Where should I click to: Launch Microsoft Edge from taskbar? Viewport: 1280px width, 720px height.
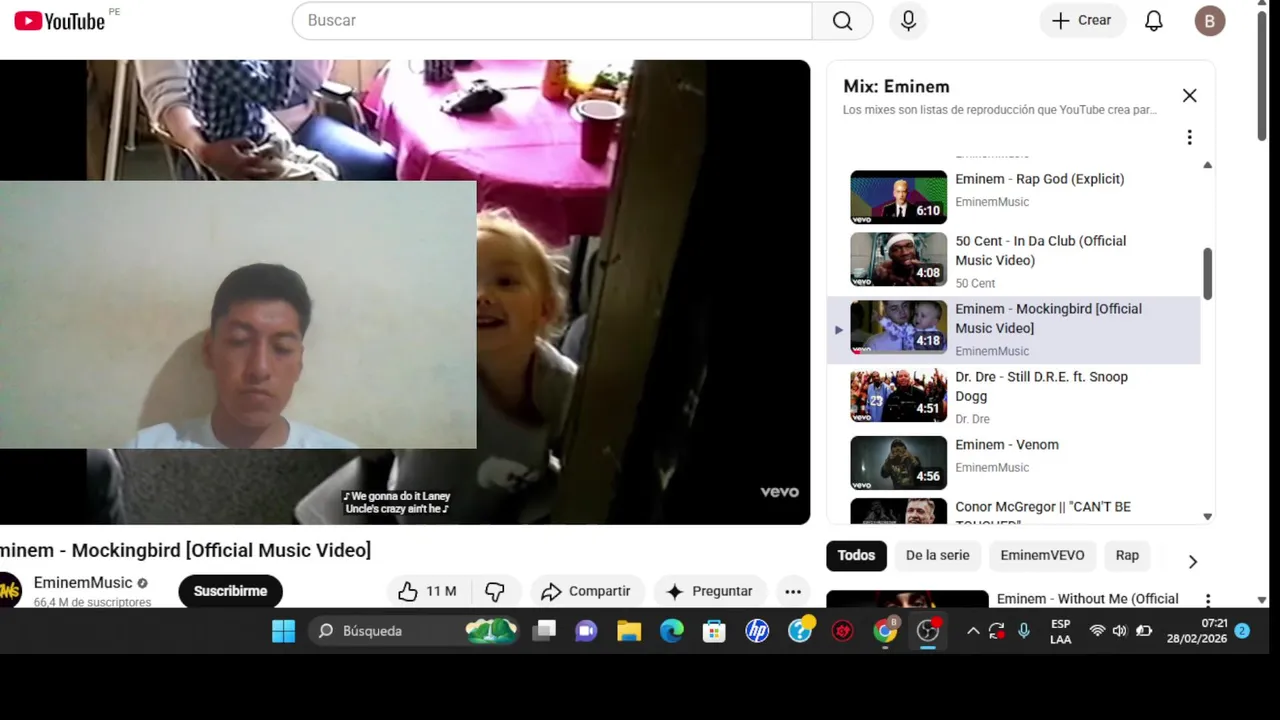point(672,631)
